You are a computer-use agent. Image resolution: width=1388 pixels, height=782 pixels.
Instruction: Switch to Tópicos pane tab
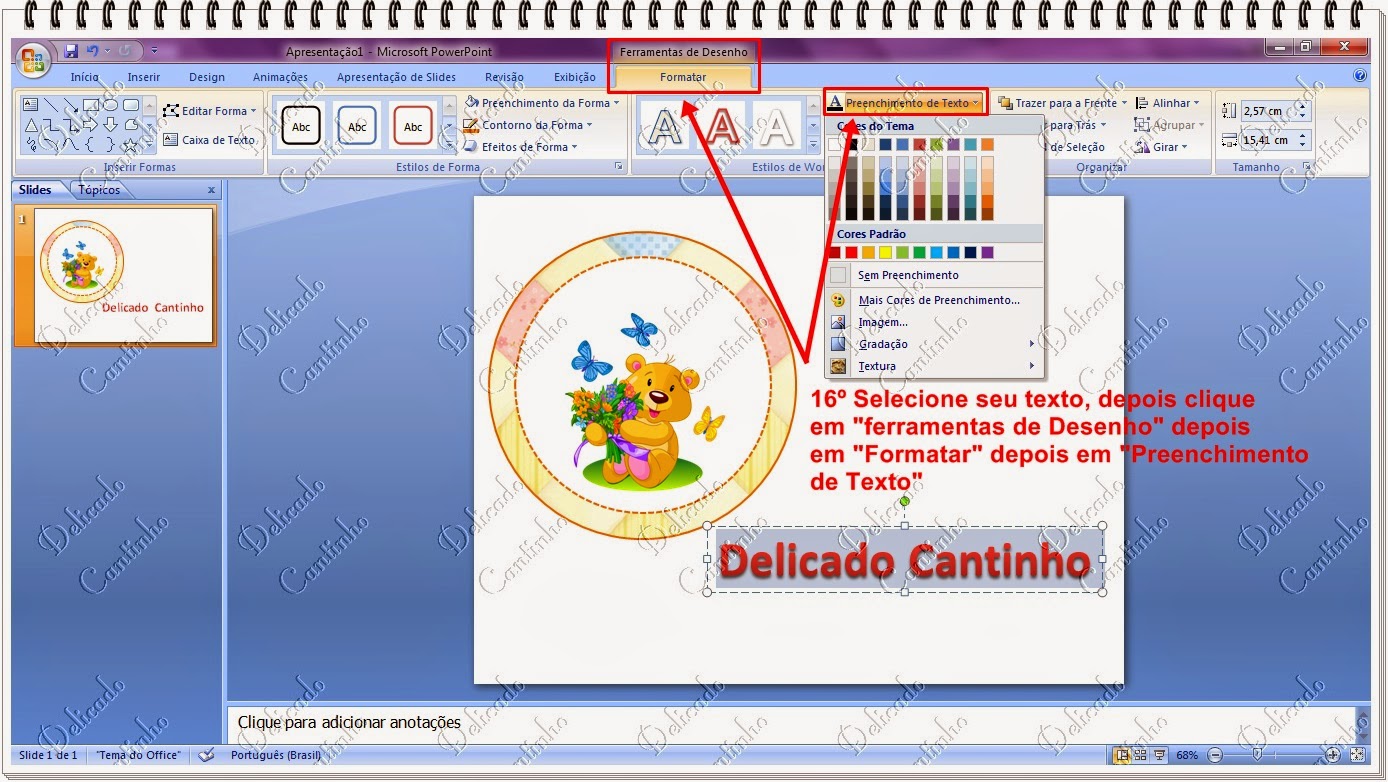click(x=99, y=190)
